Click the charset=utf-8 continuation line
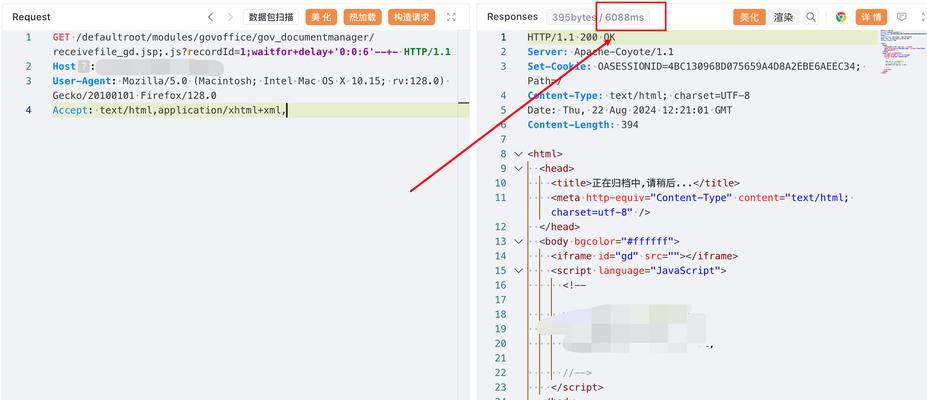The width and height of the screenshot is (927, 400). click(x=601, y=212)
